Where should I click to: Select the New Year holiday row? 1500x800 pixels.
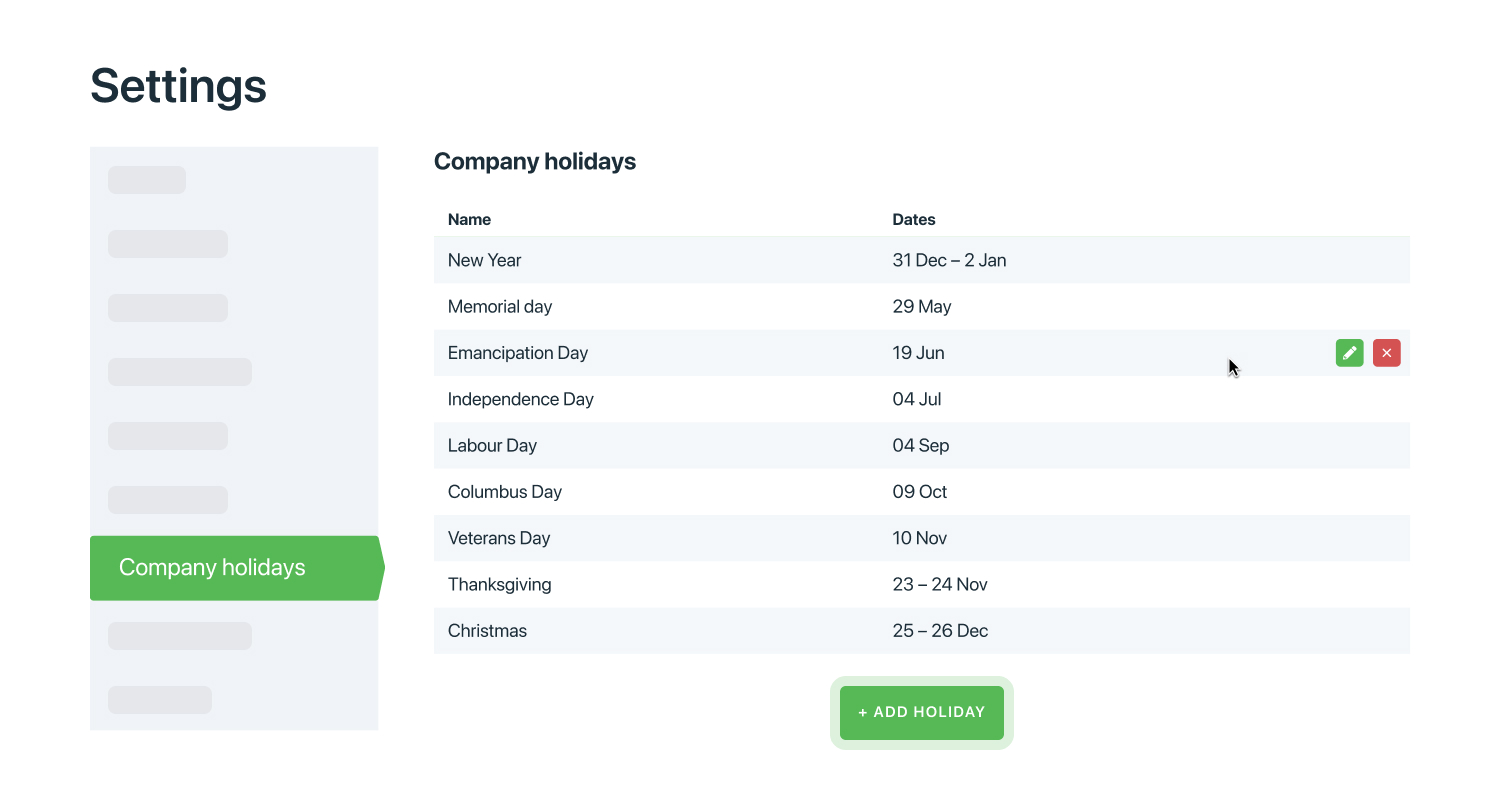click(x=485, y=260)
